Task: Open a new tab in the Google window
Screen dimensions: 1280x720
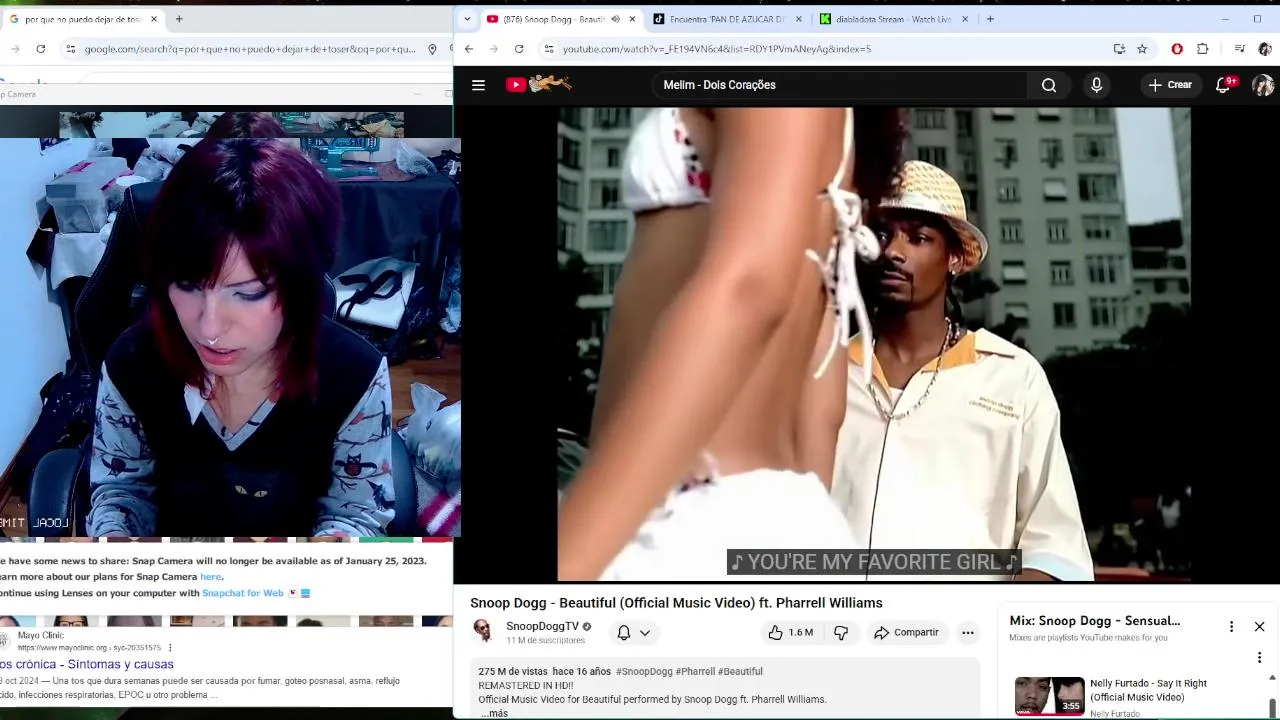Action: point(179,19)
